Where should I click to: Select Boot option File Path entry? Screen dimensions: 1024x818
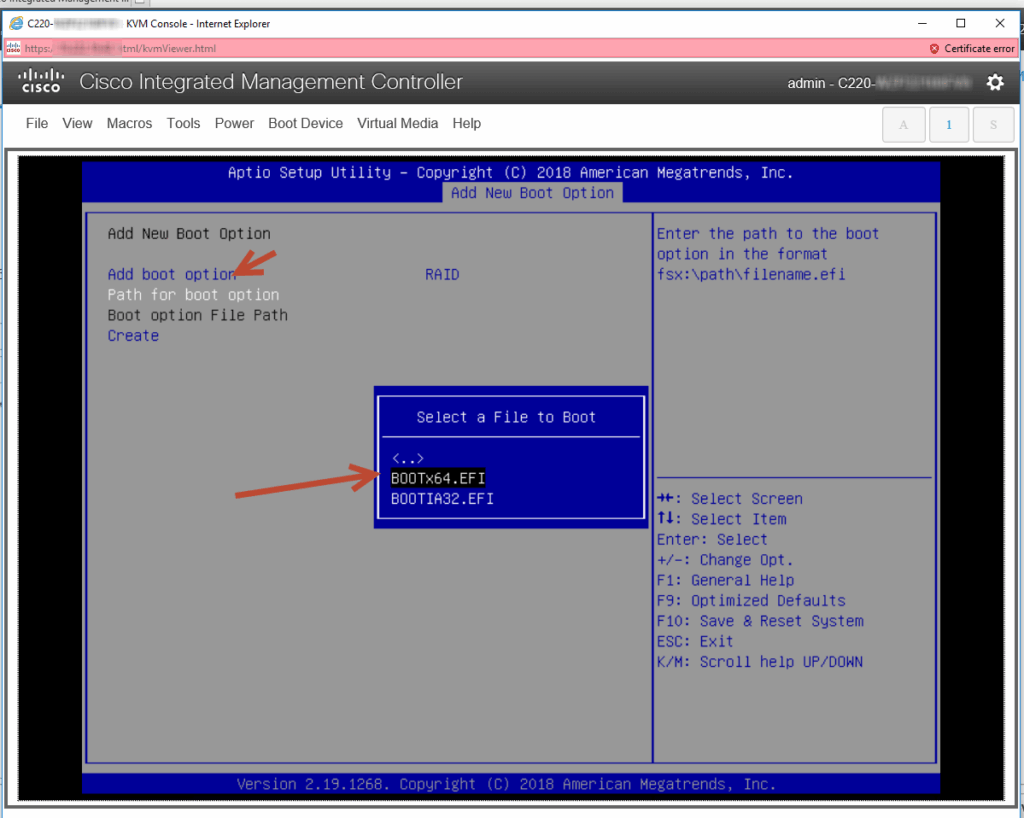point(197,315)
